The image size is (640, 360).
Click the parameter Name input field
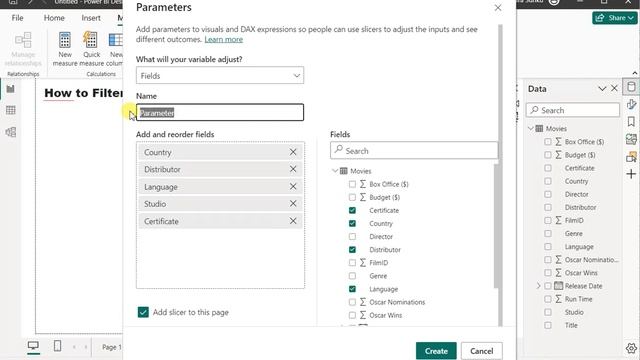[x=220, y=112]
